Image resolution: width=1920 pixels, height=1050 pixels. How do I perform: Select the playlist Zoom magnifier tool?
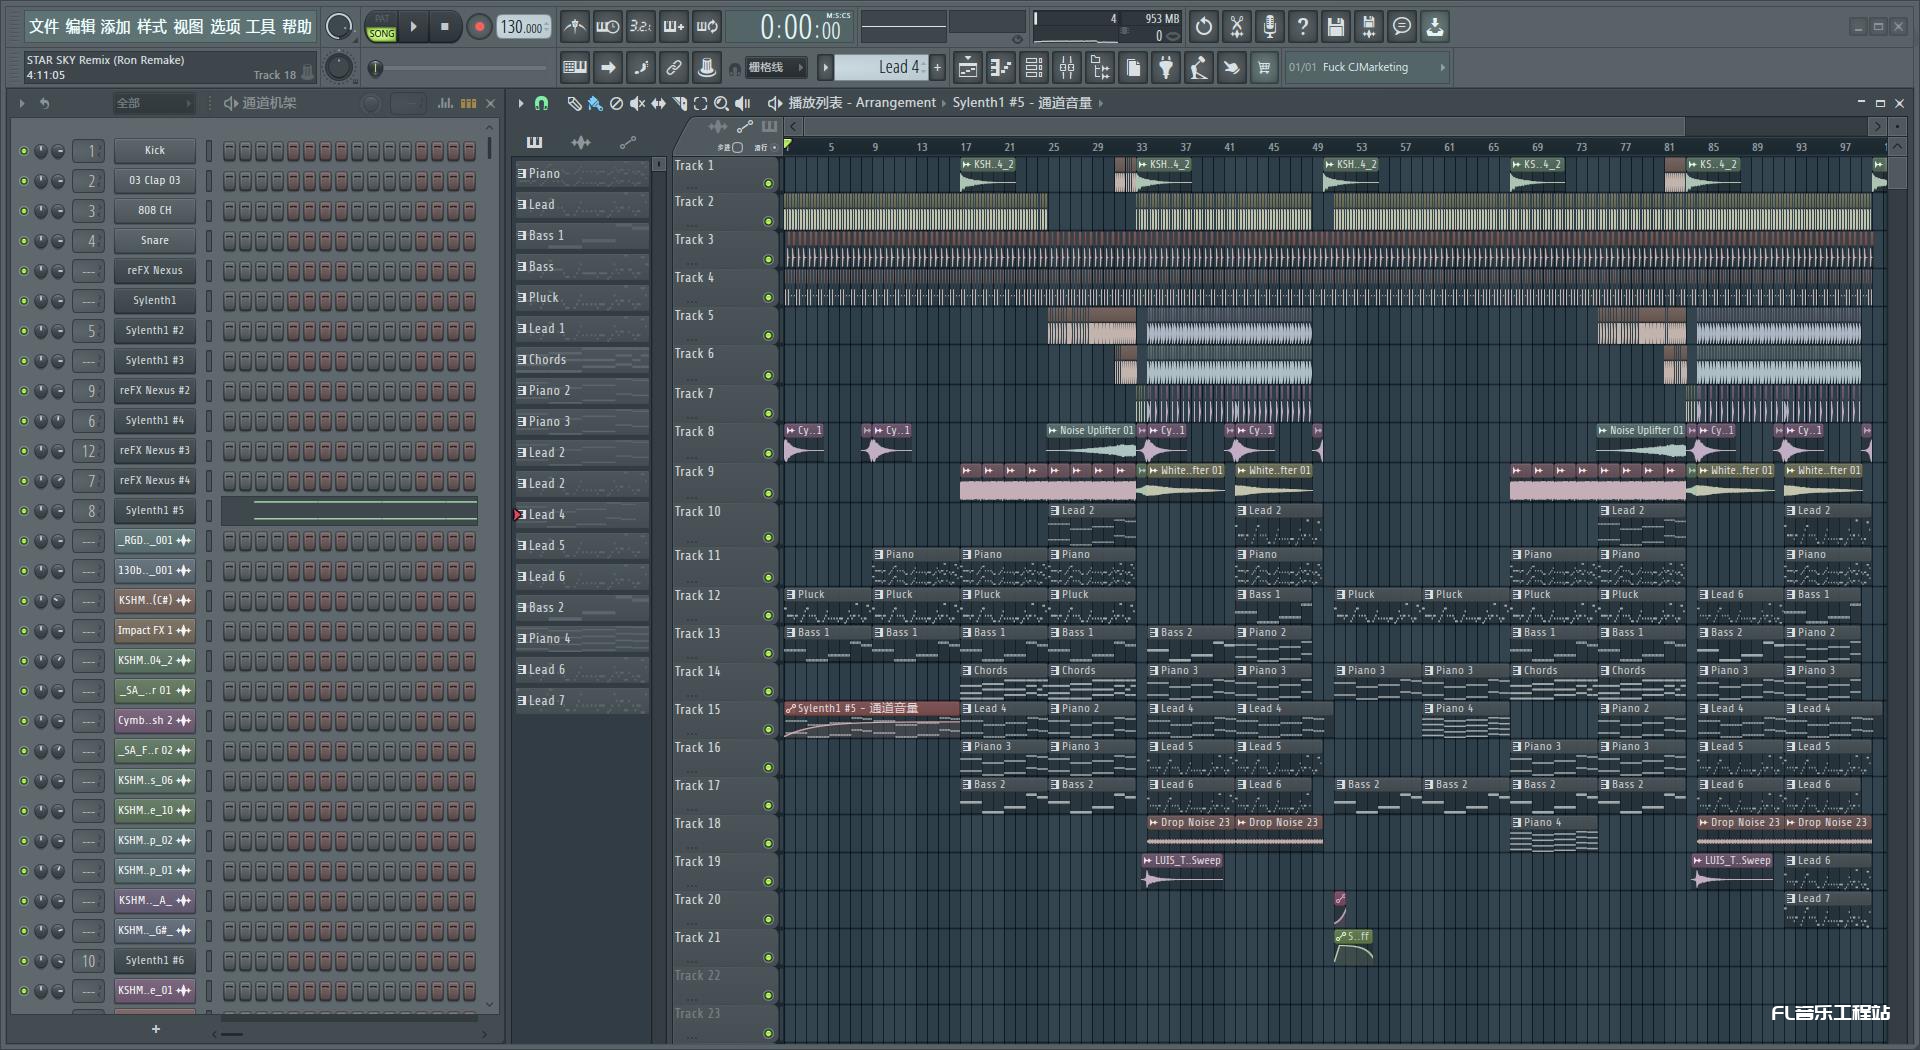point(721,103)
